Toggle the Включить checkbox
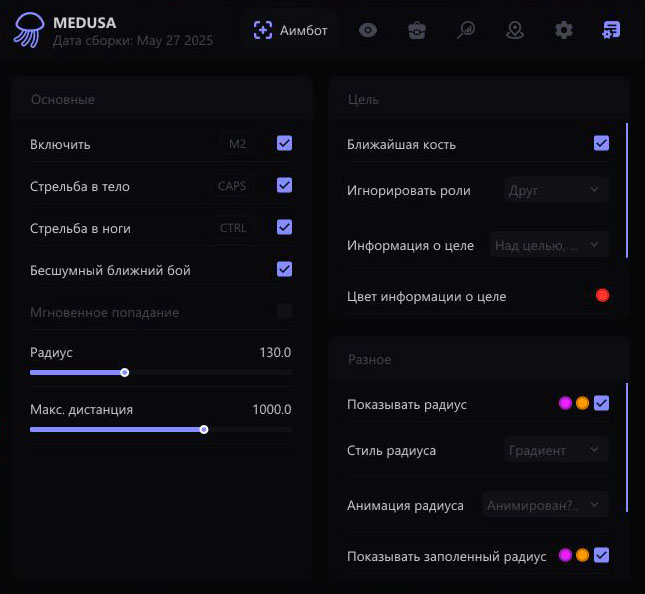The width and height of the screenshot is (645, 594). click(x=285, y=143)
